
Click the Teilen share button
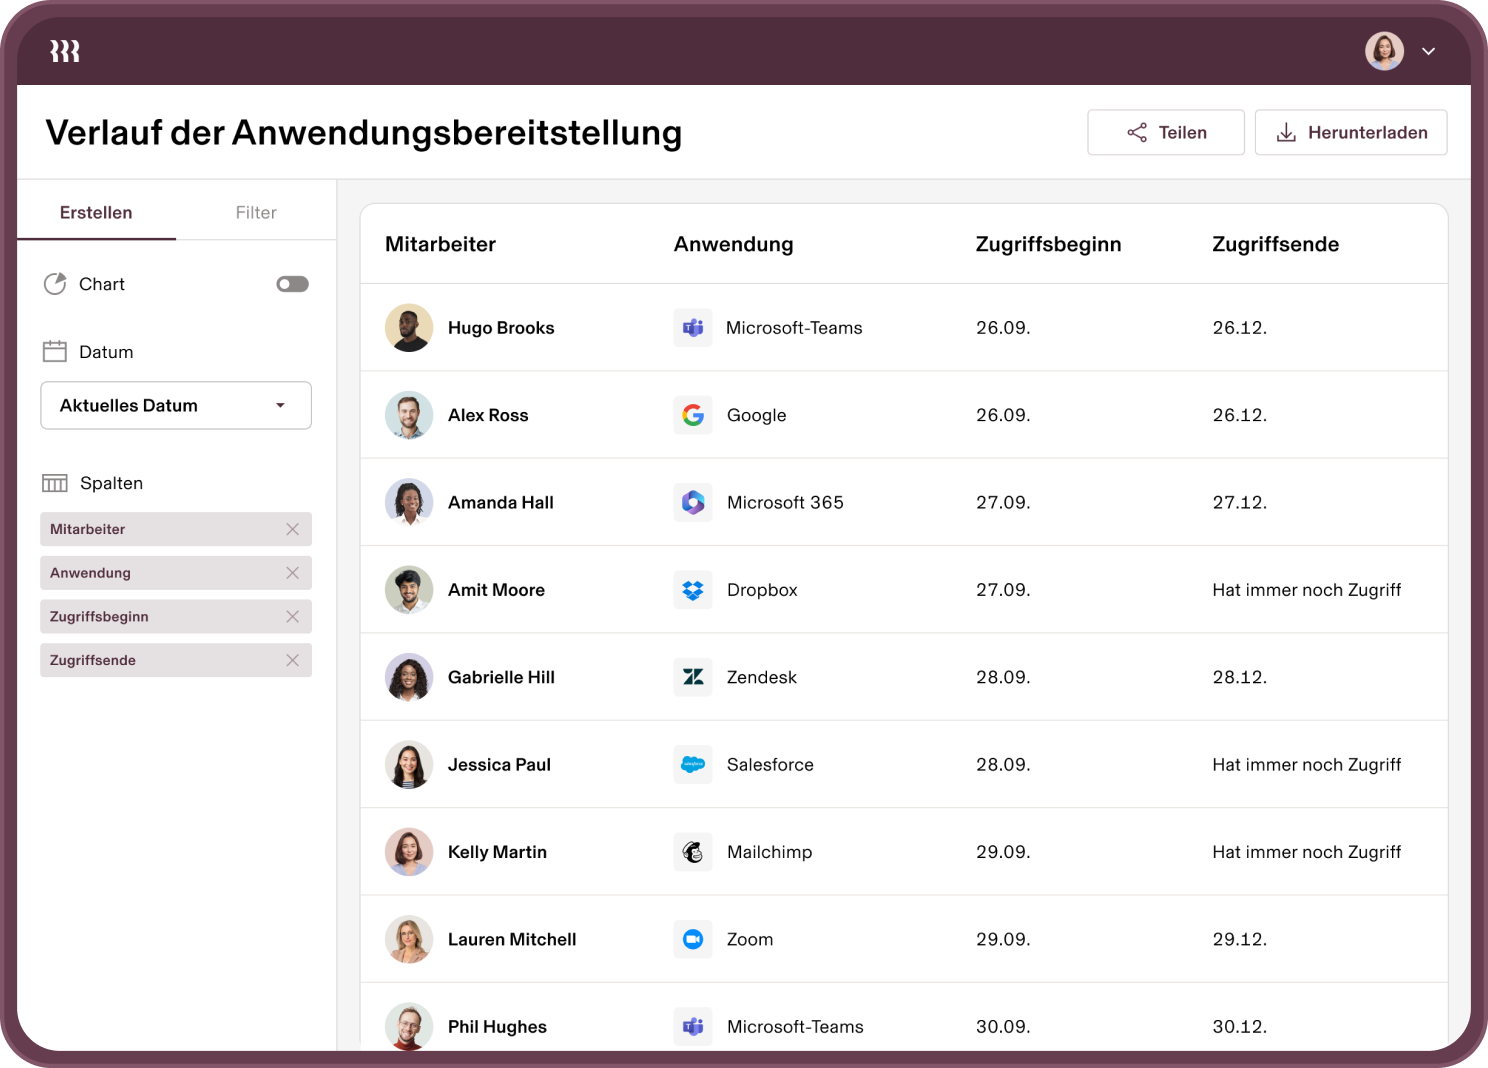coord(1166,132)
